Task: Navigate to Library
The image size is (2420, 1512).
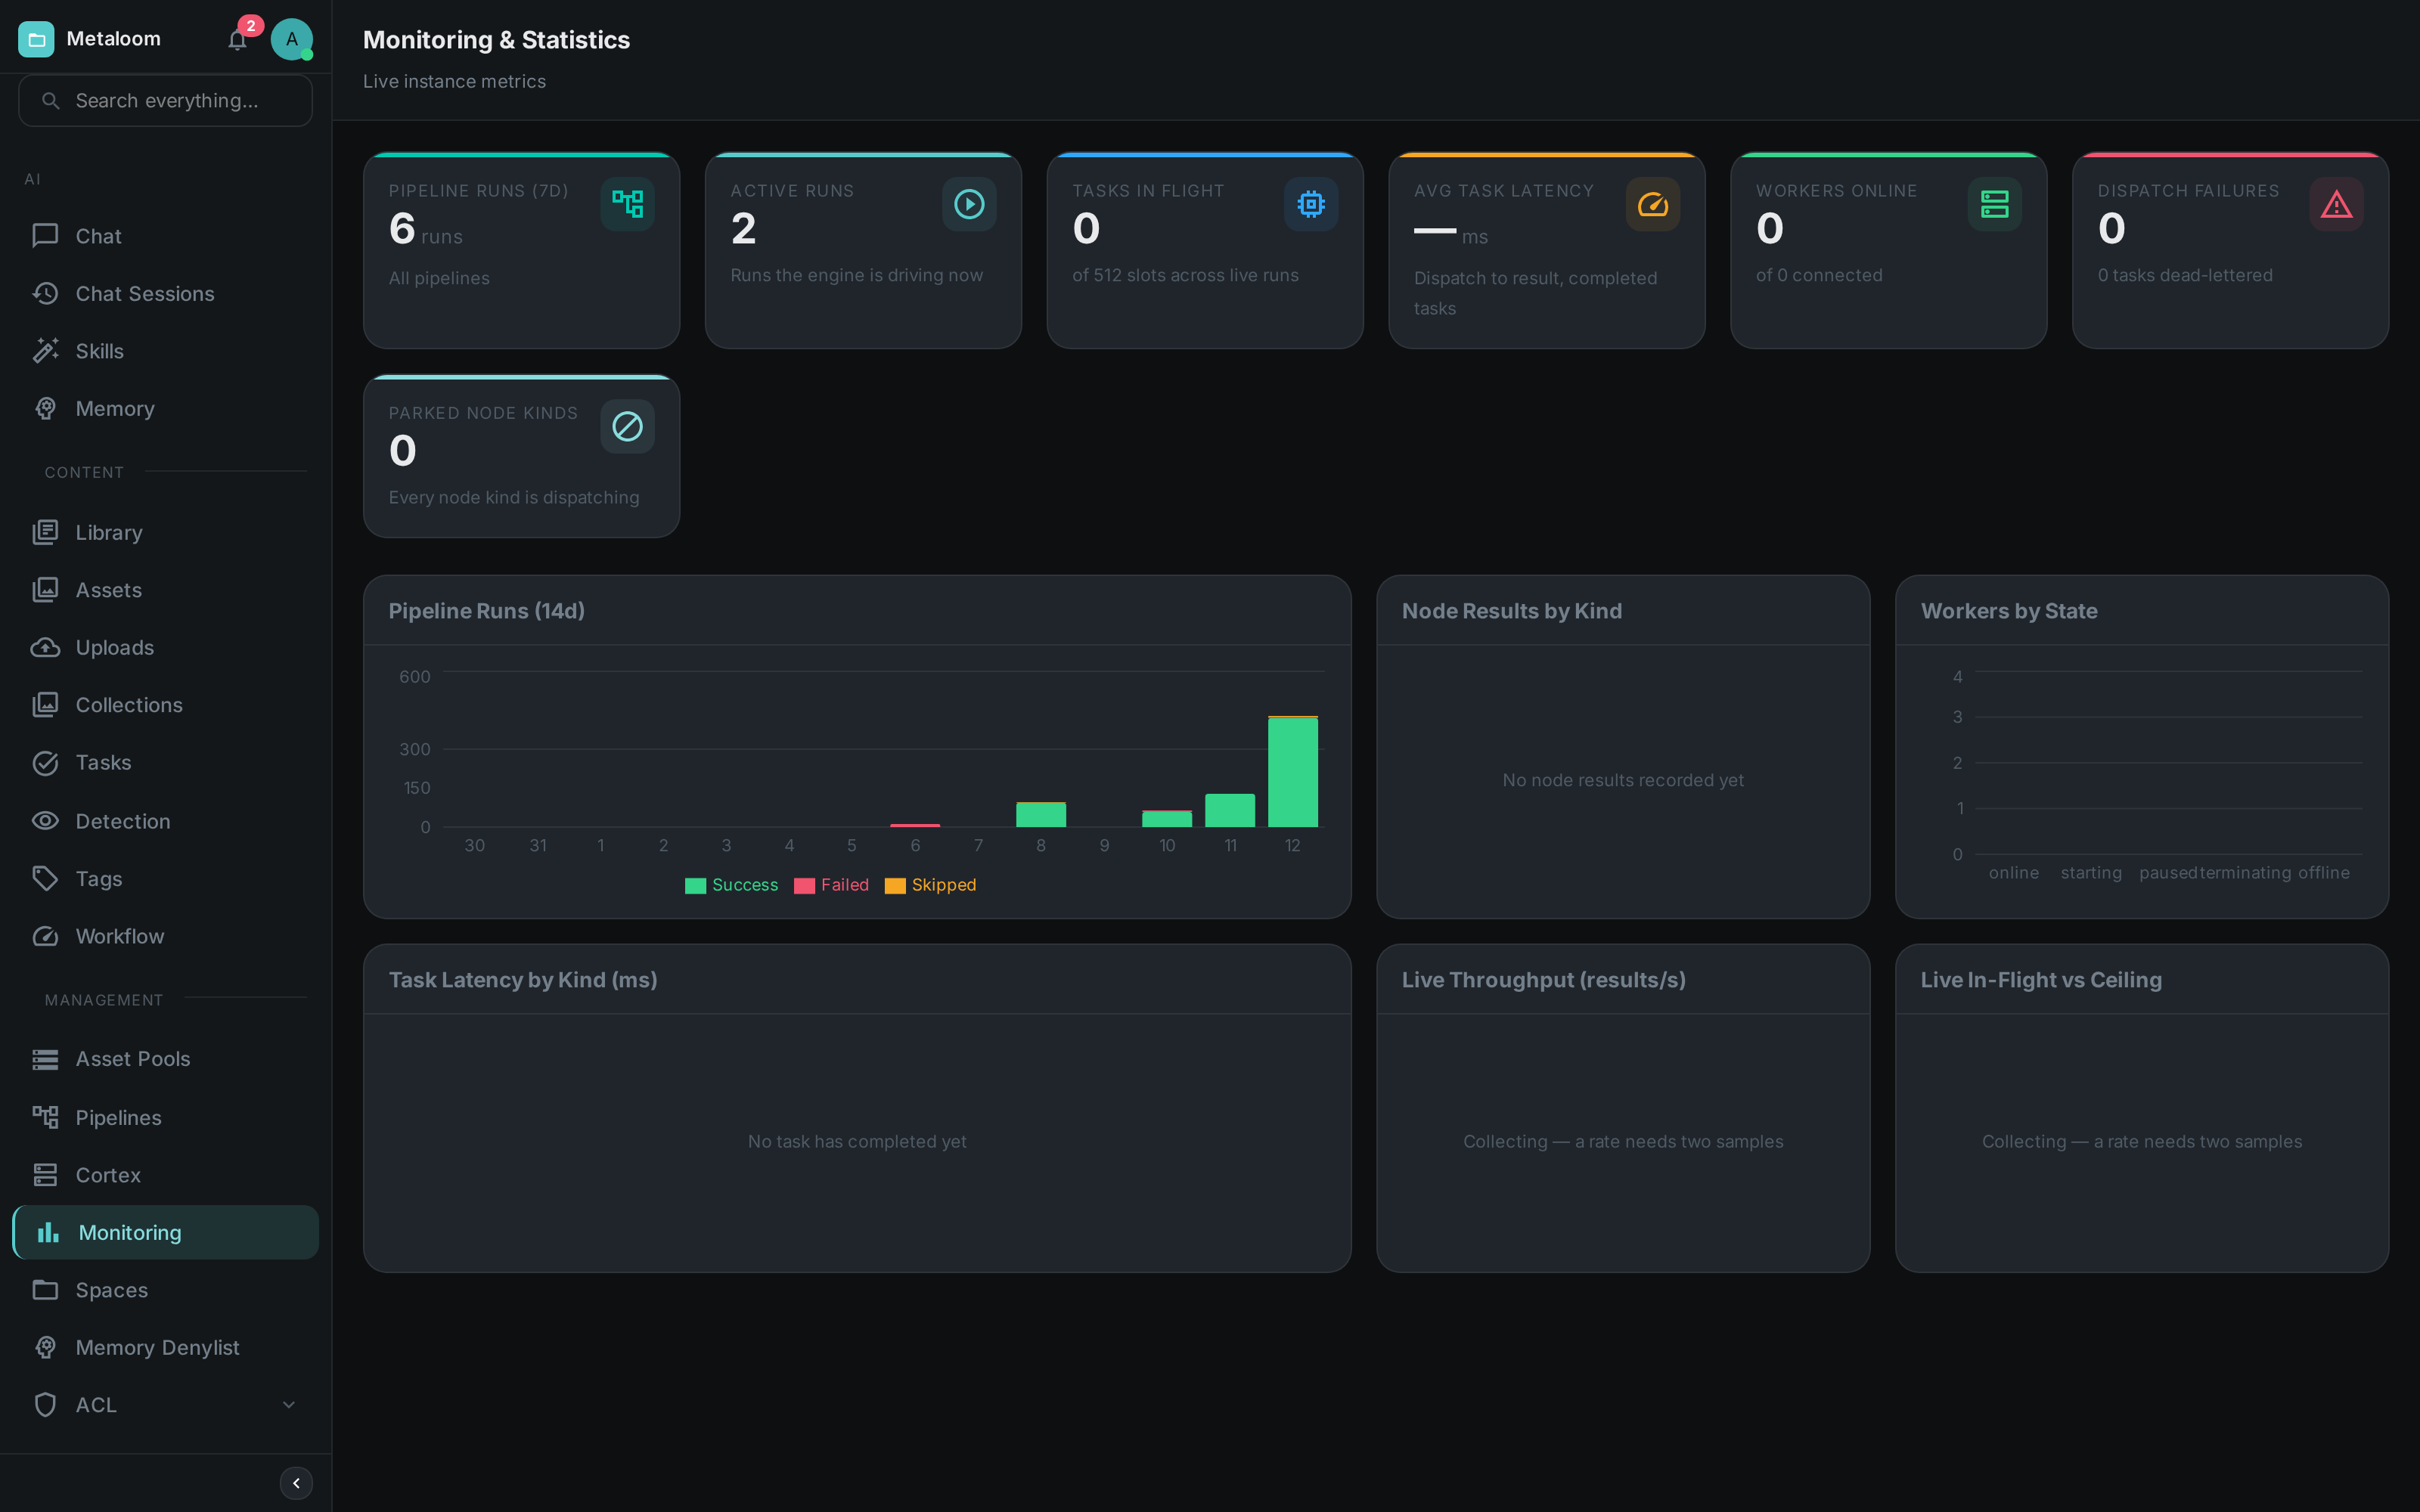Action: pyautogui.click(x=165, y=532)
